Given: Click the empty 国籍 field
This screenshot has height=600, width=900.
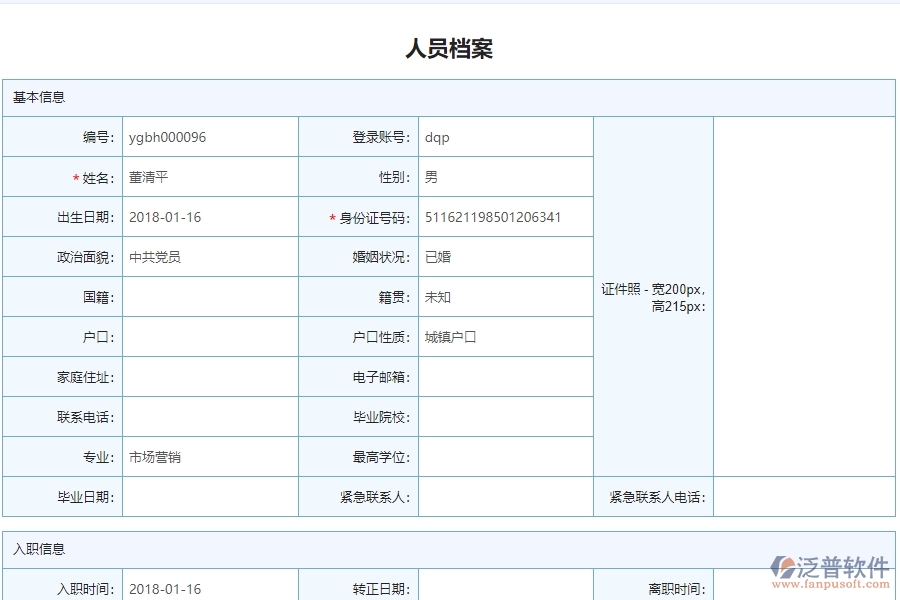Looking at the screenshot, I should click(x=209, y=296).
